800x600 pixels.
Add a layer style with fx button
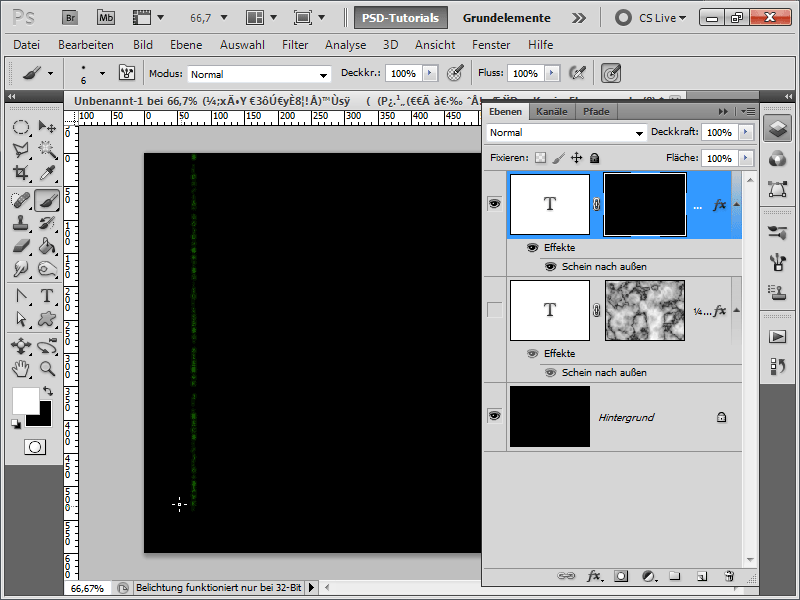[x=594, y=576]
